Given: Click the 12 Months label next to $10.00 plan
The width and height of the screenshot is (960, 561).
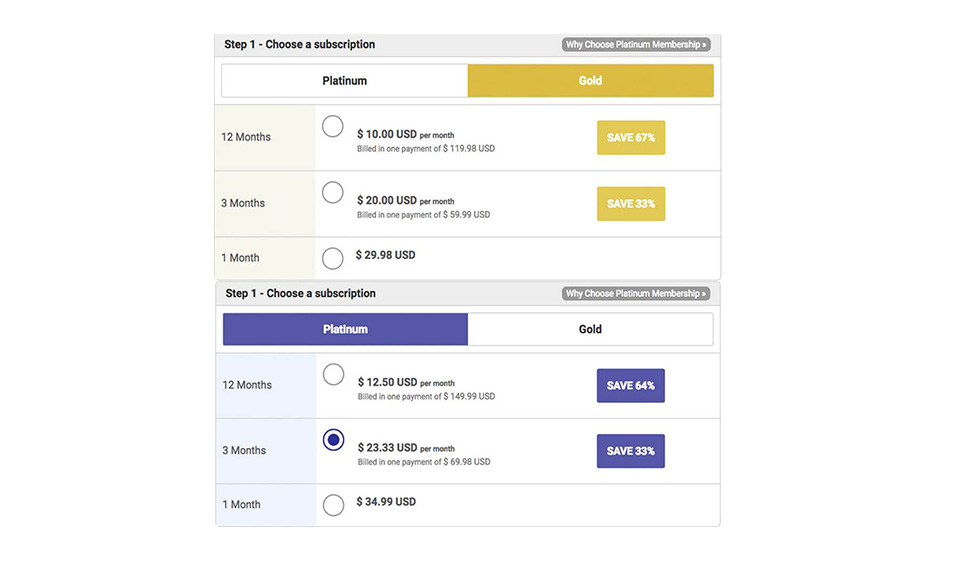Looking at the screenshot, I should tap(246, 137).
